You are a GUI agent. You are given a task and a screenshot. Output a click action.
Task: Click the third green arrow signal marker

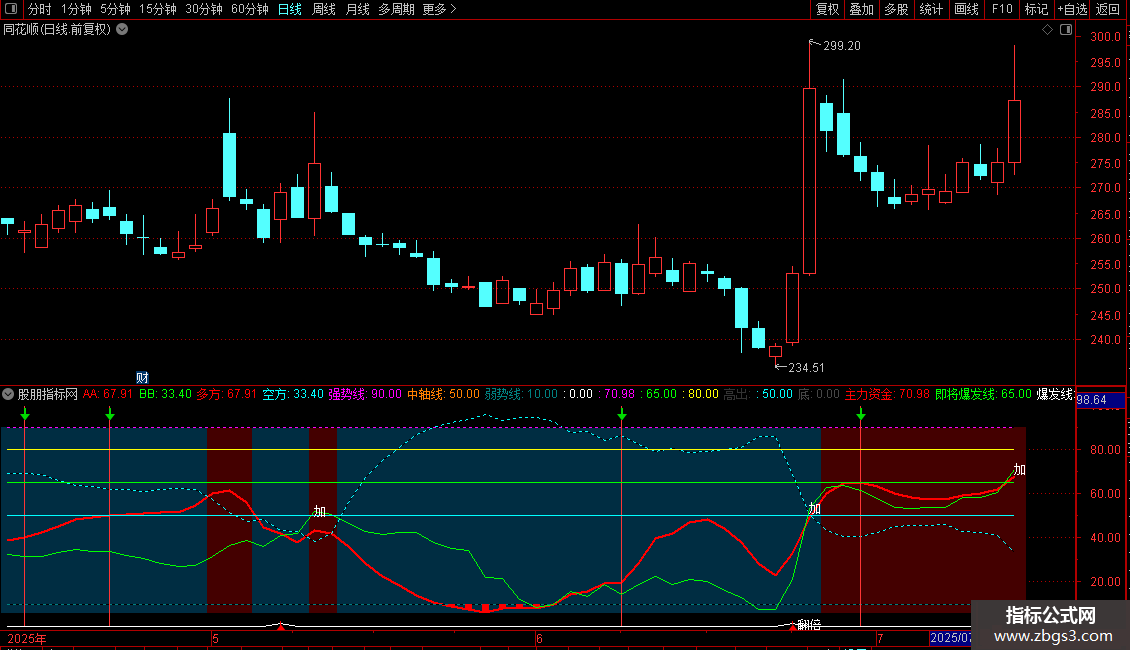tap(622, 414)
